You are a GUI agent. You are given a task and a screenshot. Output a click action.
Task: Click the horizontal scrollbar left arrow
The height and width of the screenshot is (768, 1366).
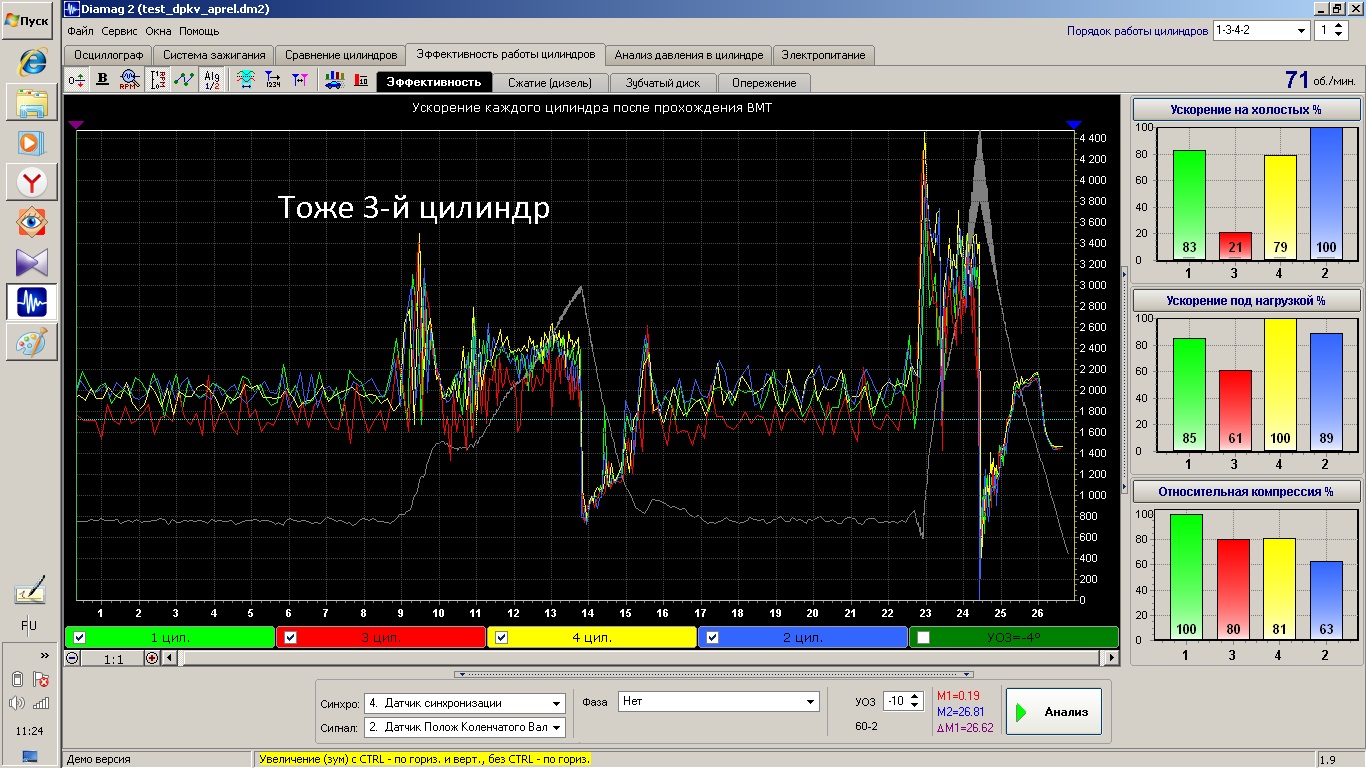click(169, 658)
